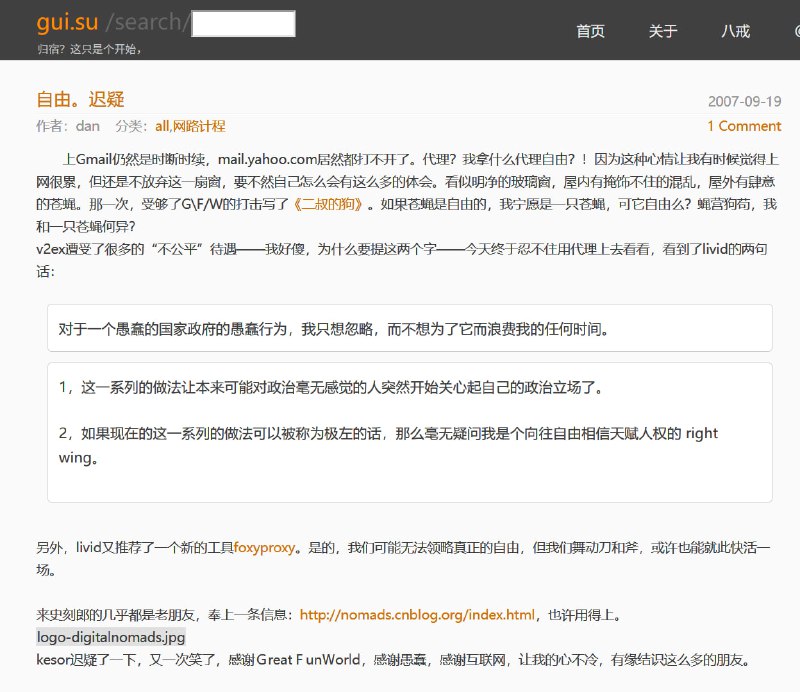Open the 首页 navigation item
Image resolution: width=800 pixels, height=692 pixels.
tap(590, 31)
